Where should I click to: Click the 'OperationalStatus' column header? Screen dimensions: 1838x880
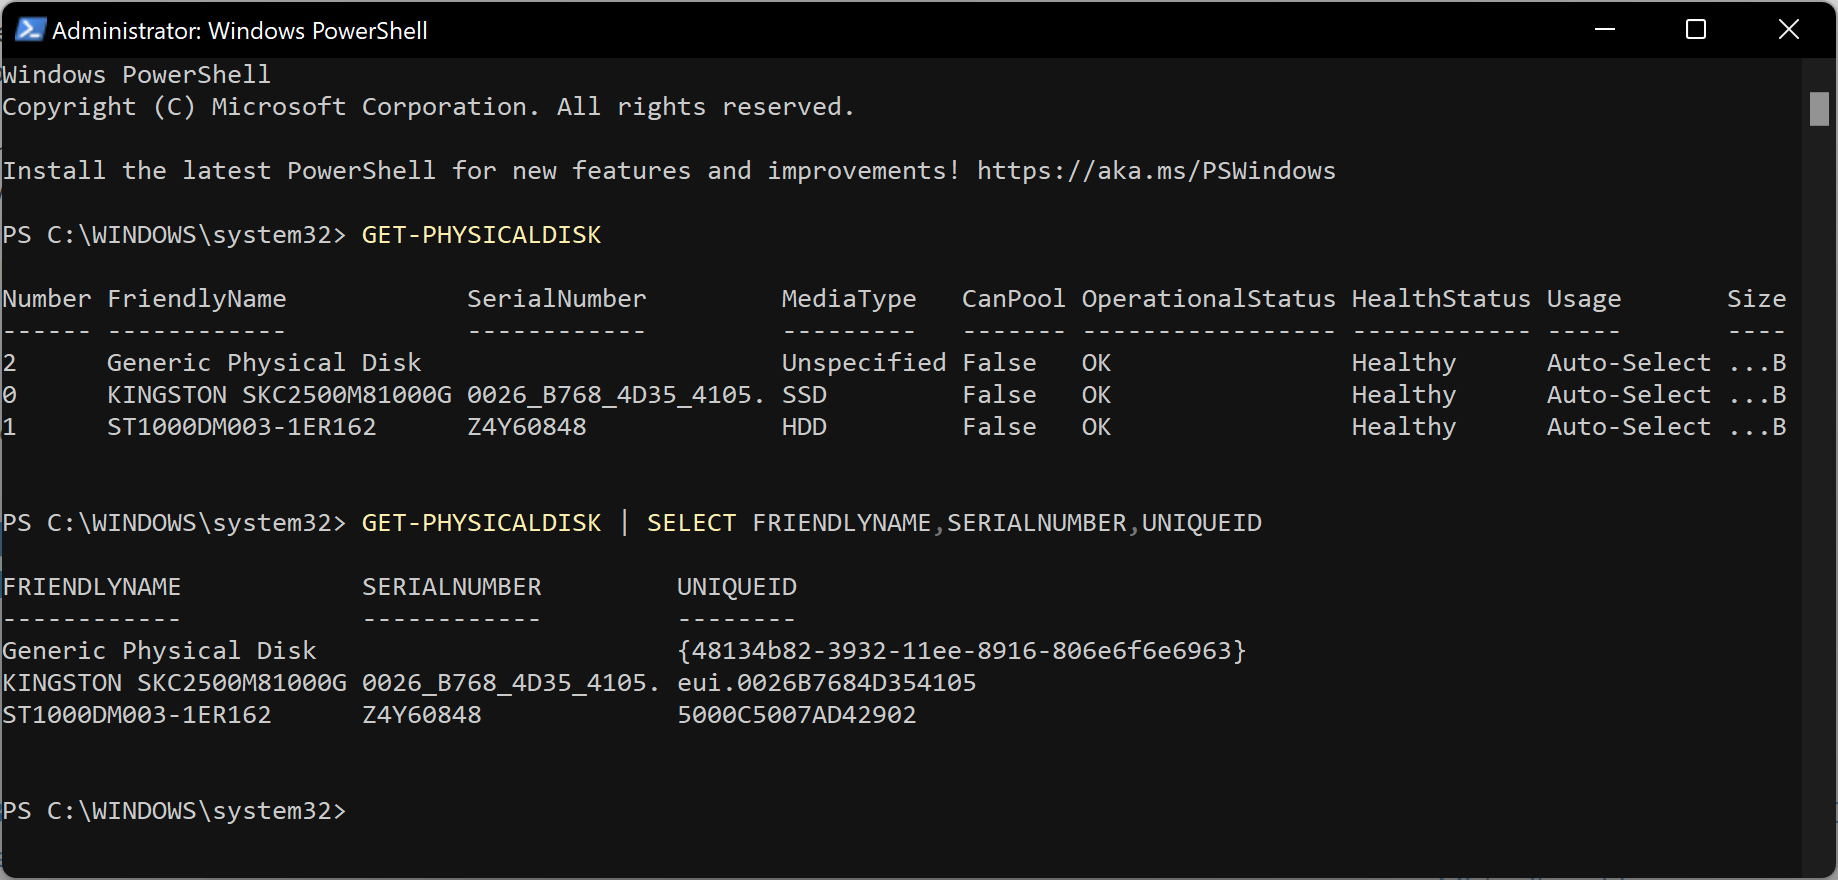[1209, 299]
